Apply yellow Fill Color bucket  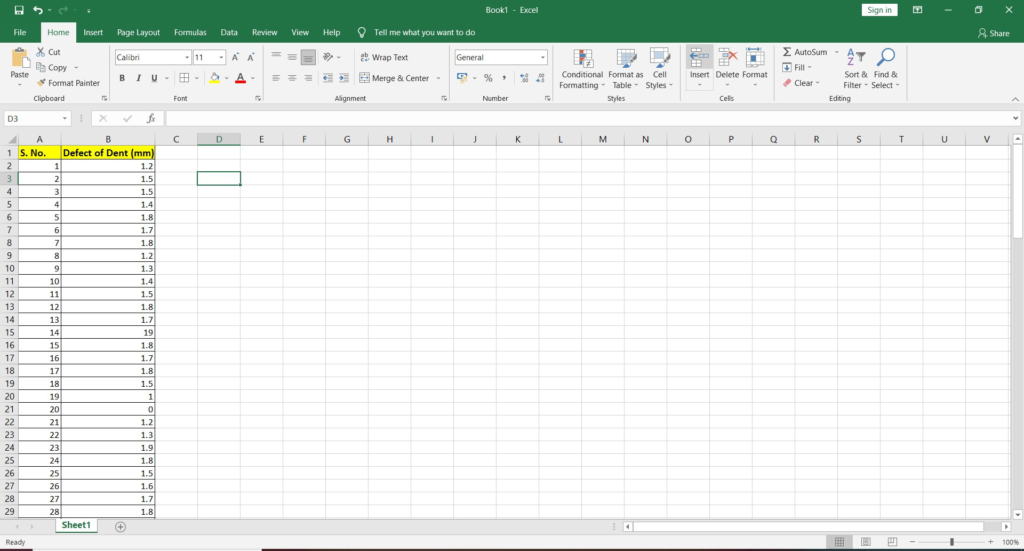pos(215,78)
